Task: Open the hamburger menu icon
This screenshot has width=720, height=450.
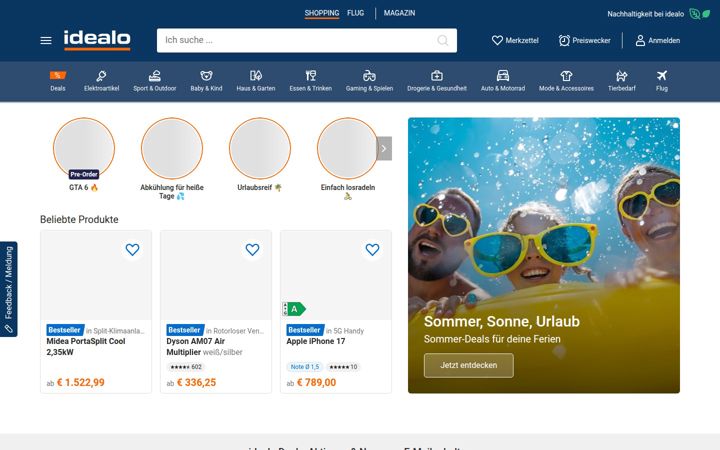Action: point(46,40)
